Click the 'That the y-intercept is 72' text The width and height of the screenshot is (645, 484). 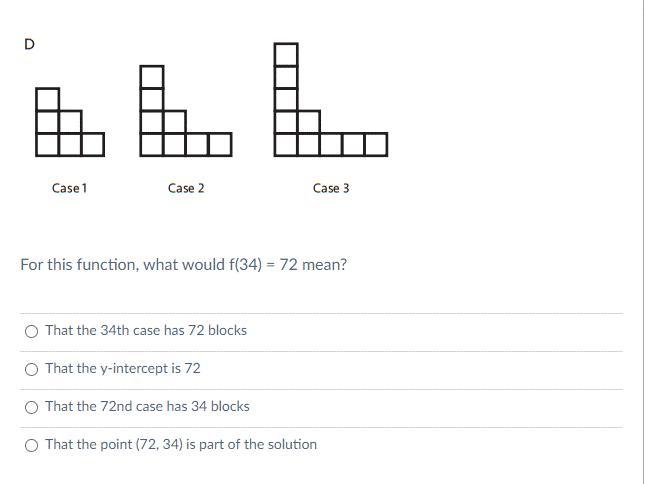point(123,368)
